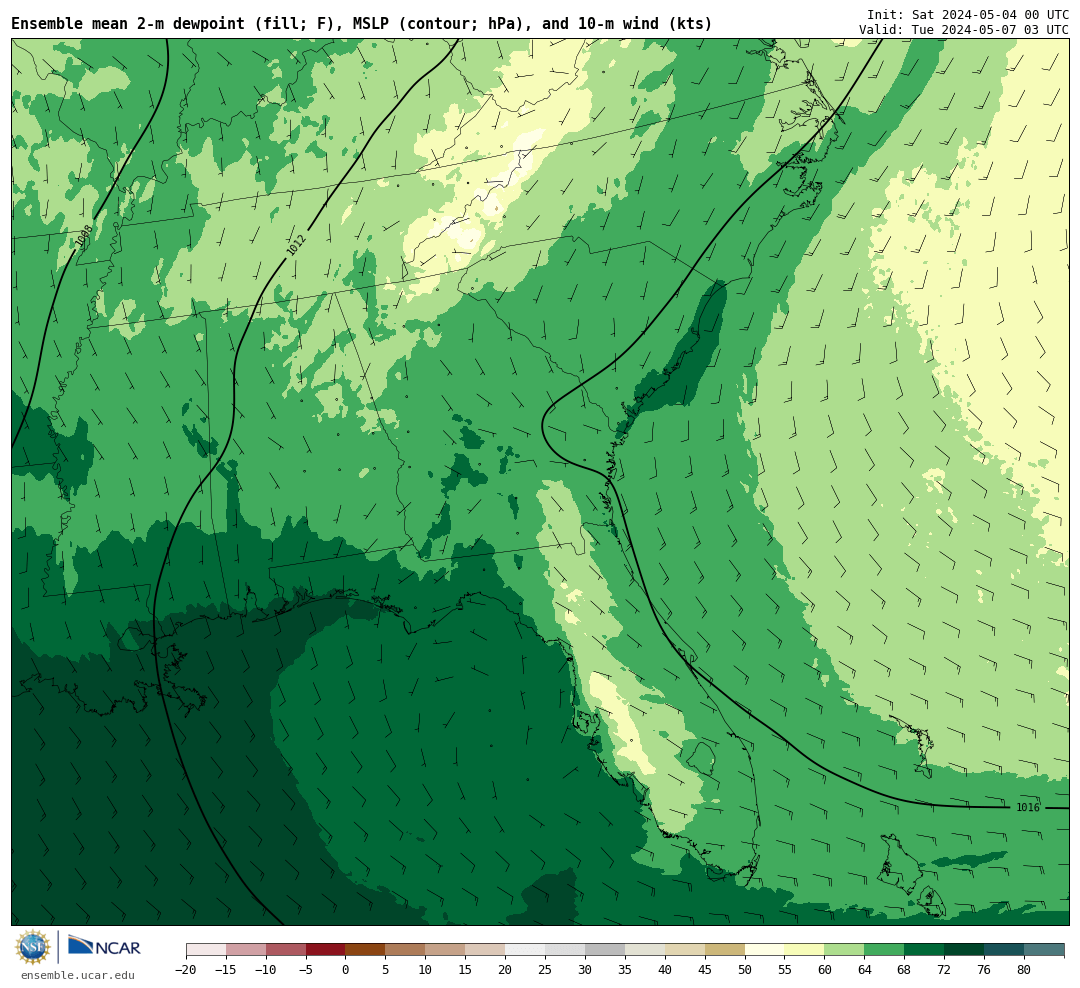The image size is (1080, 988).
Task: Click the 40 tick label on colorbar
Action: point(665,969)
